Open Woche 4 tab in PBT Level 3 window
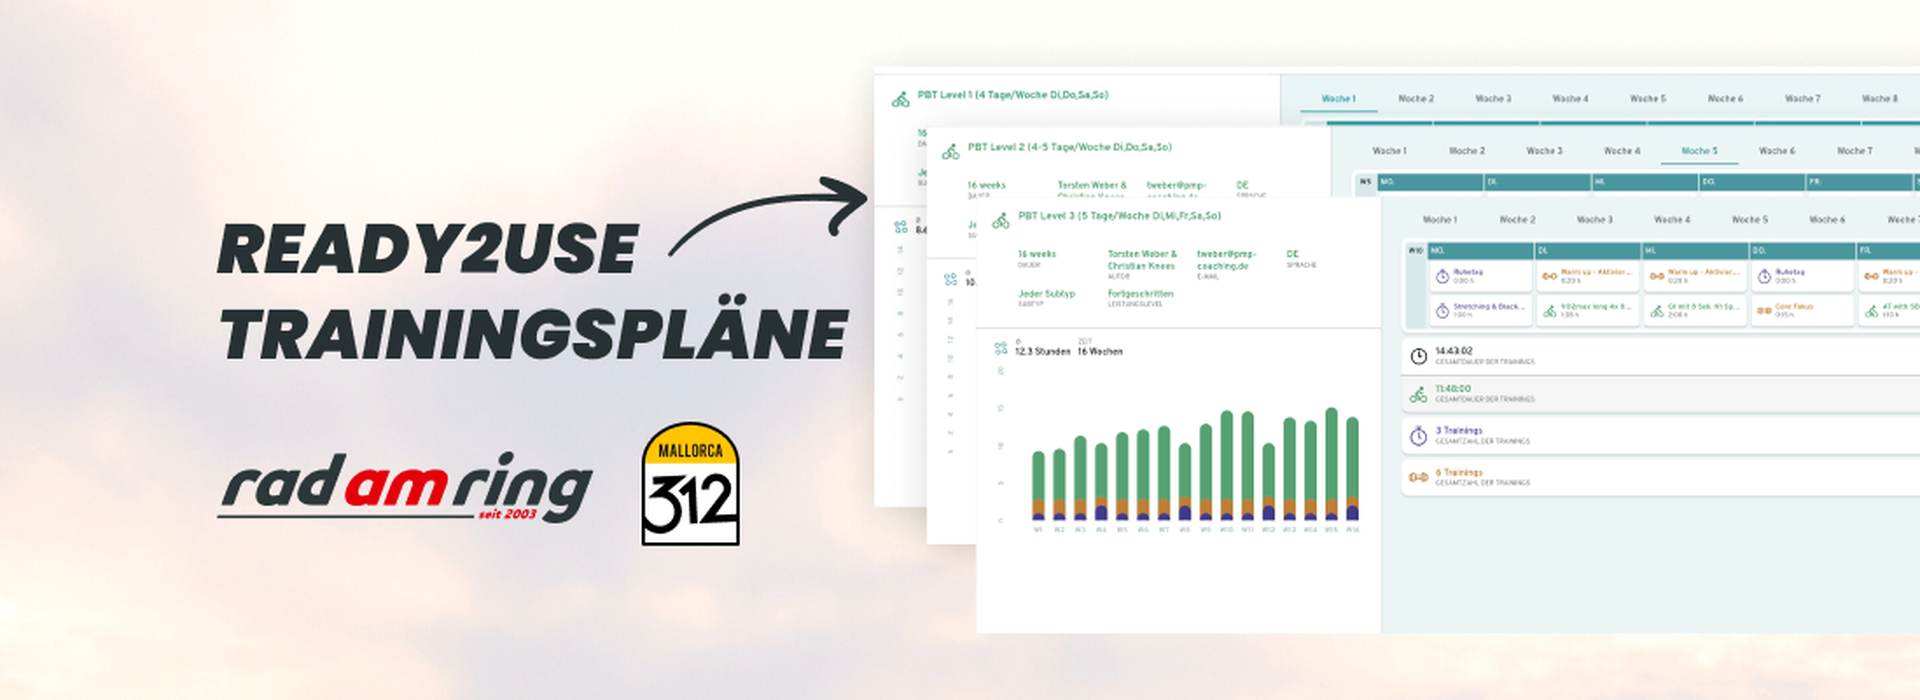The width and height of the screenshot is (1920, 700). 1672,220
